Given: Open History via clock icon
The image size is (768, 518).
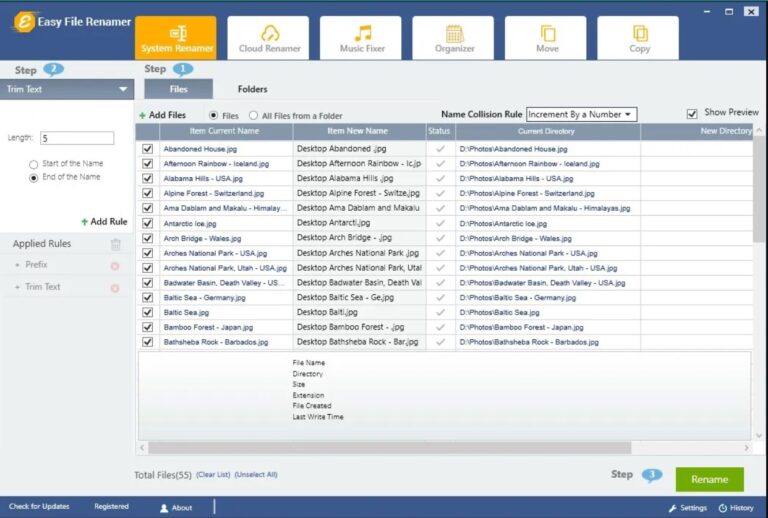Looking at the screenshot, I should (736, 508).
